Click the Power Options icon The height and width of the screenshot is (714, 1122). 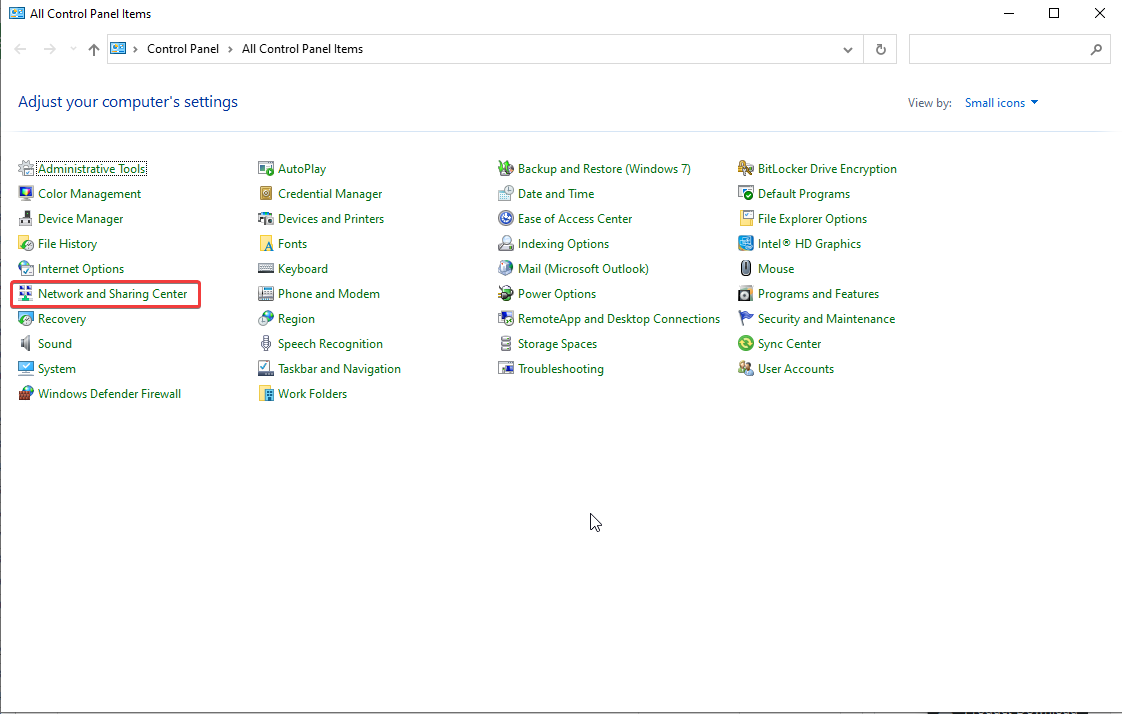(506, 294)
